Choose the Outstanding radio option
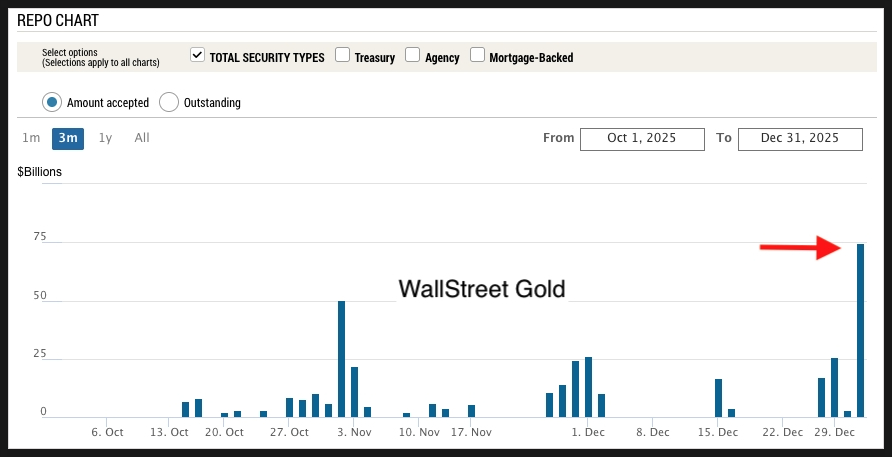The width and height of the screenshot is (892, 457). click(x=169, y=102)
